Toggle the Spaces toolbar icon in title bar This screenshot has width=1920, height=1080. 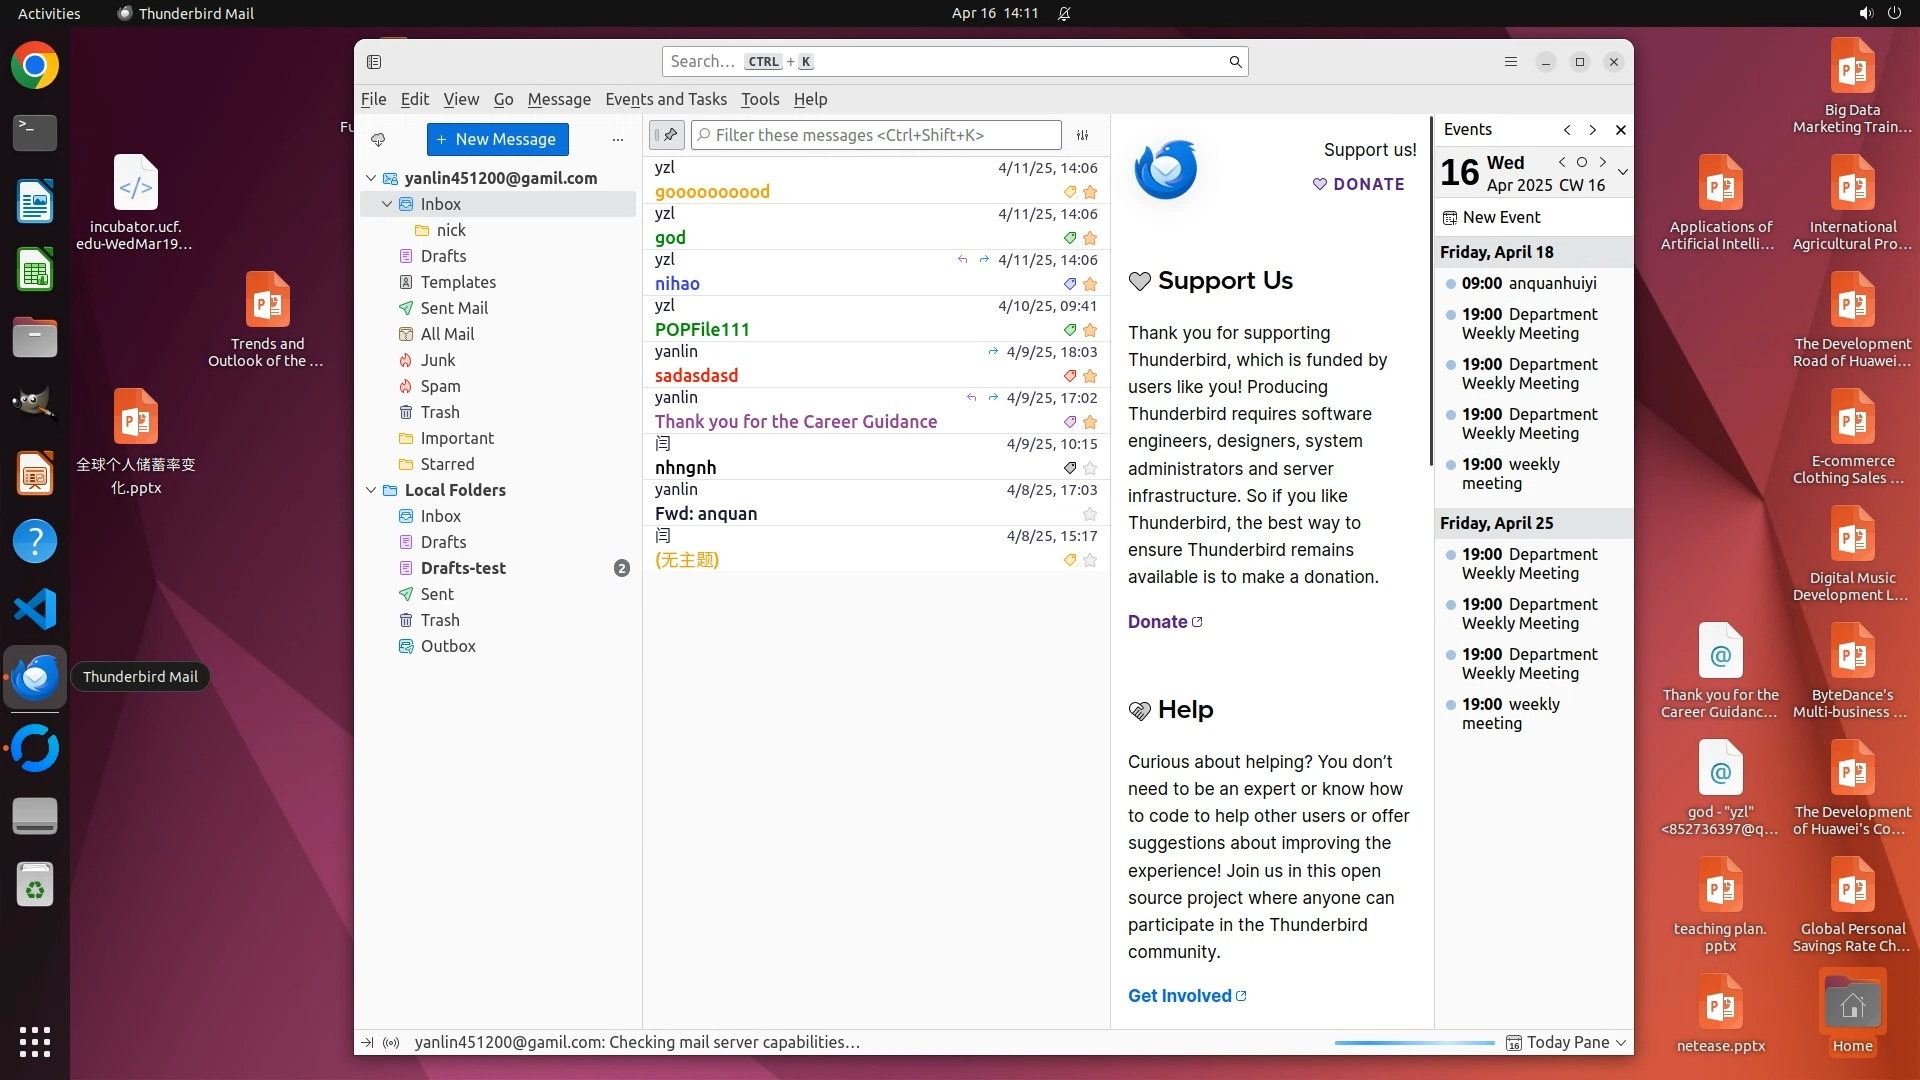374,62
